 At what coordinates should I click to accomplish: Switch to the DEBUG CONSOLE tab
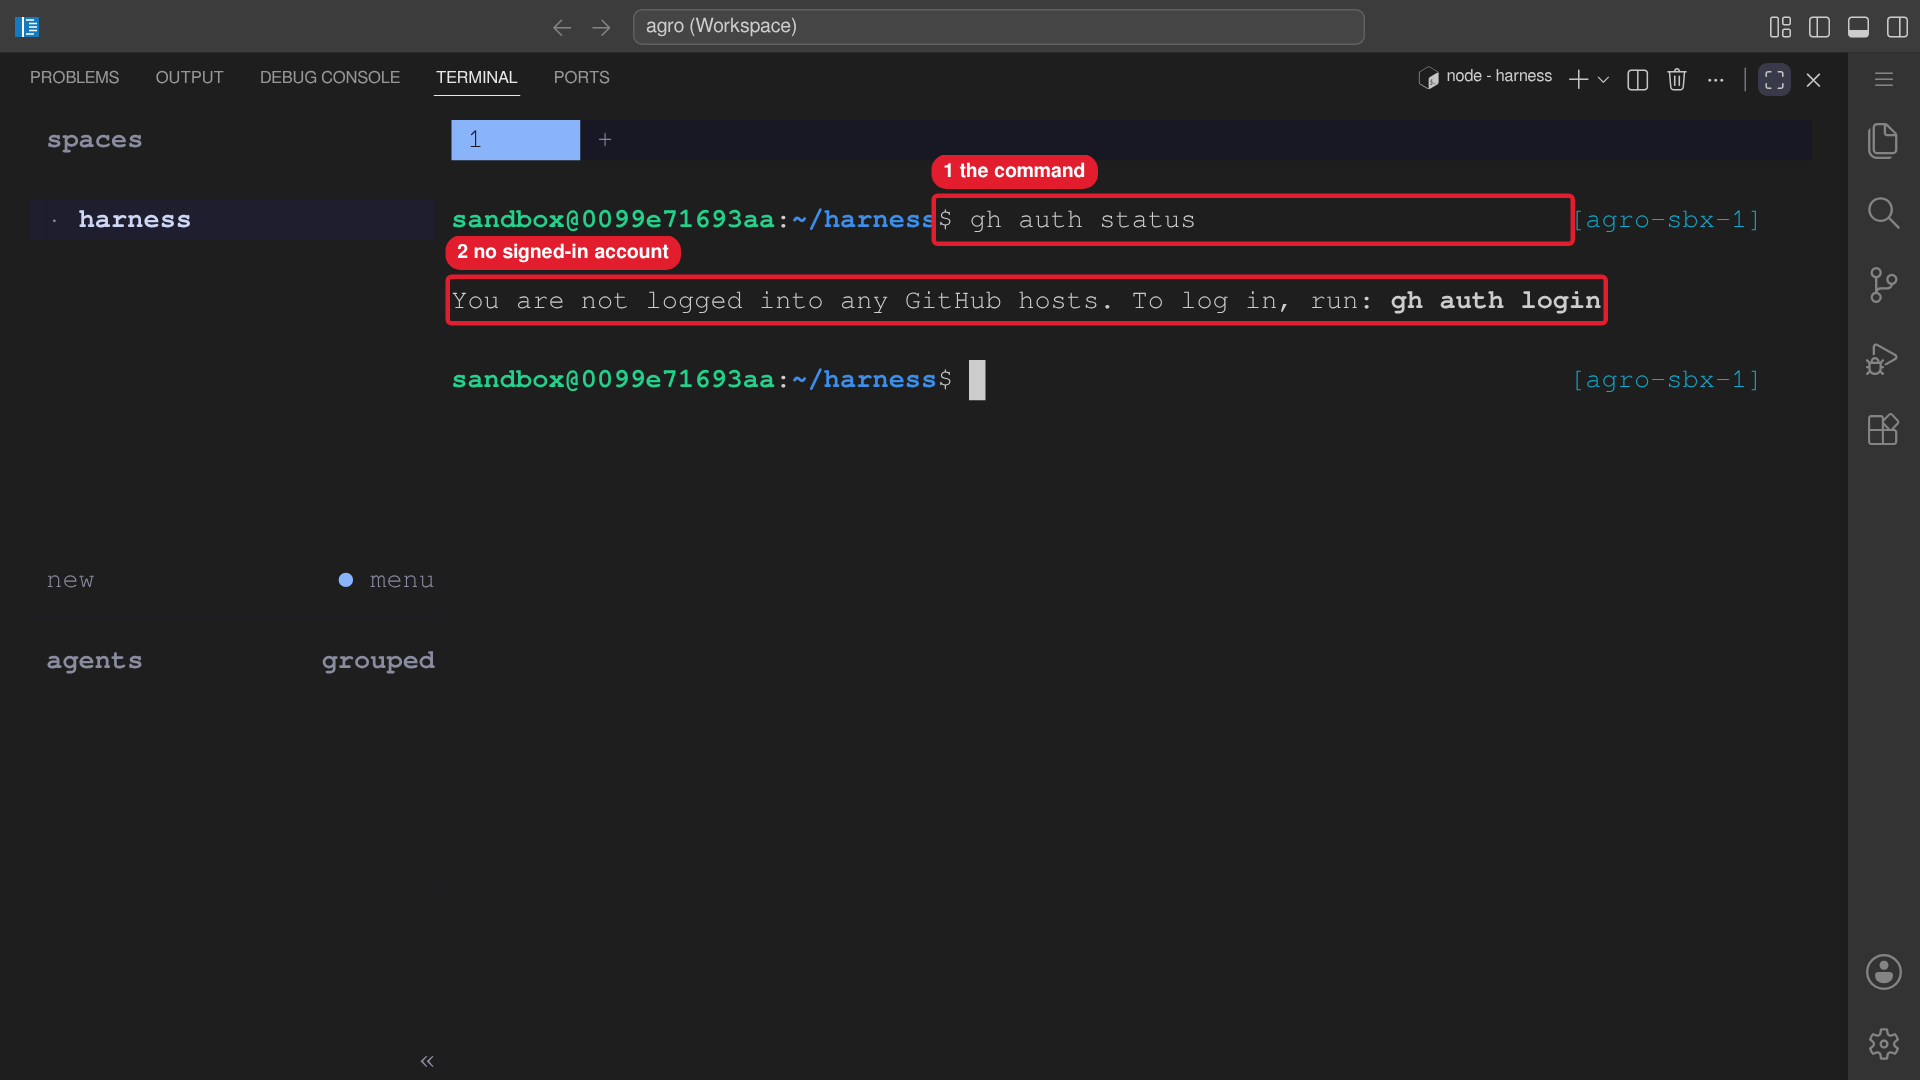click(330, 77)
